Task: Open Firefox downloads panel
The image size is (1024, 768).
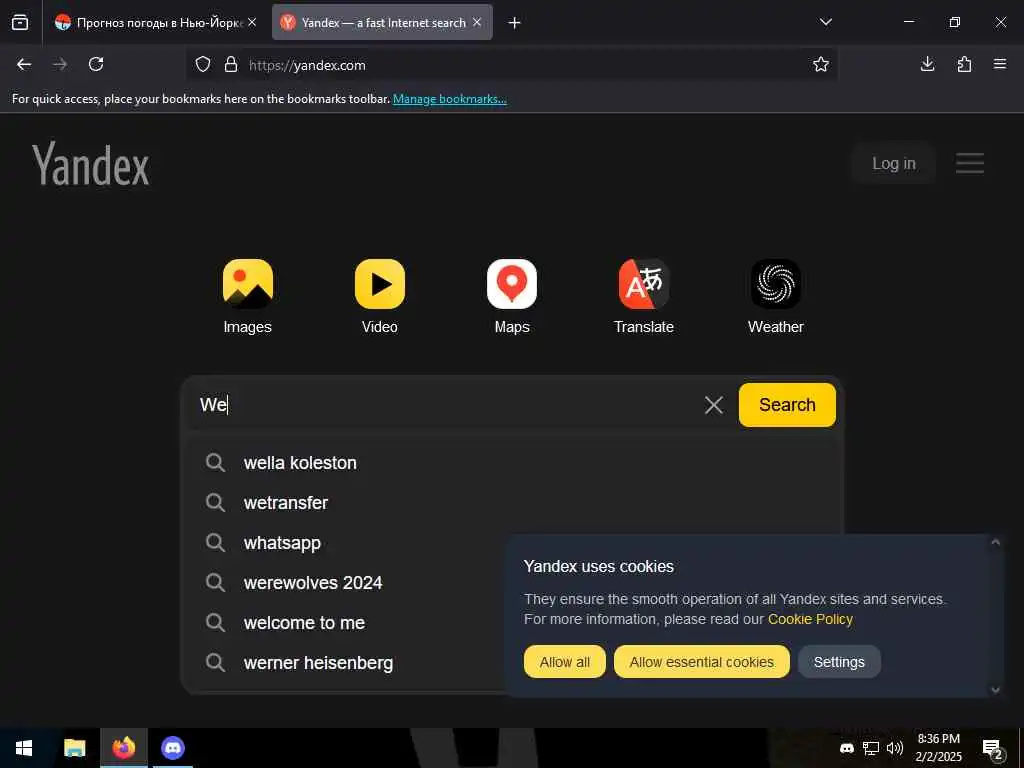Action: [x=927, y=64]
